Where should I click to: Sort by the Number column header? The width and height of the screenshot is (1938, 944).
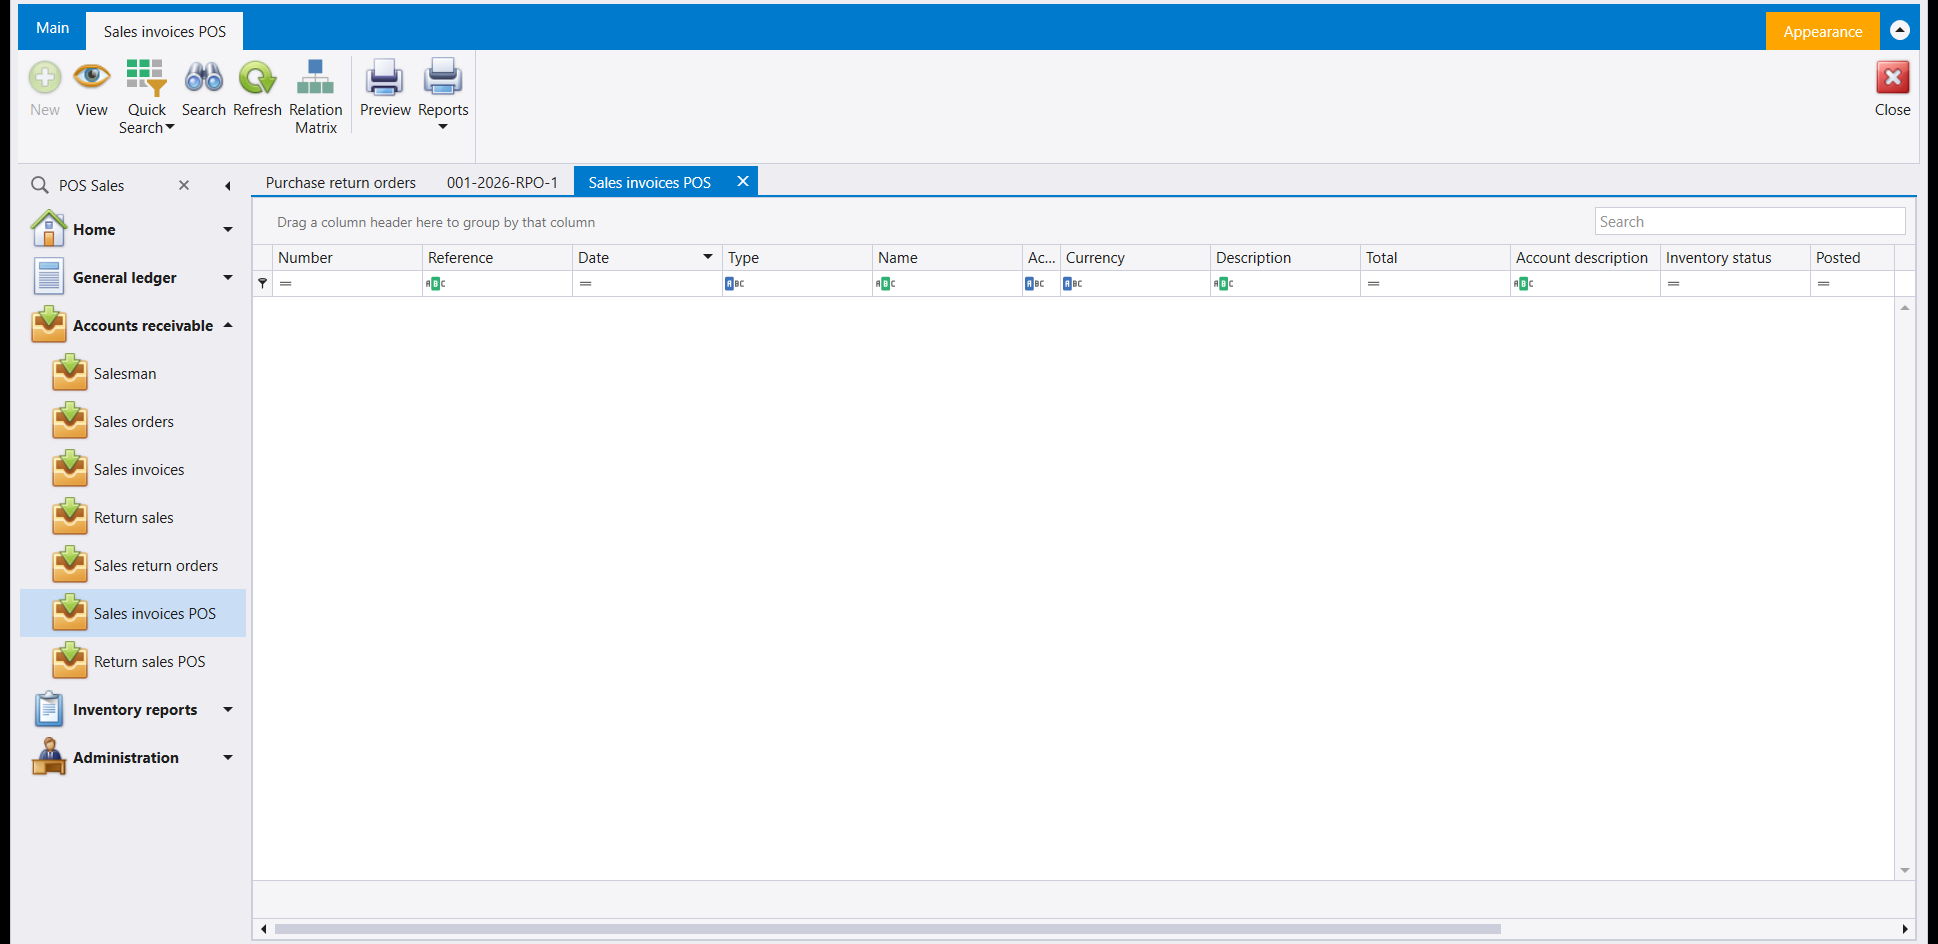click(x=347, y=257)
